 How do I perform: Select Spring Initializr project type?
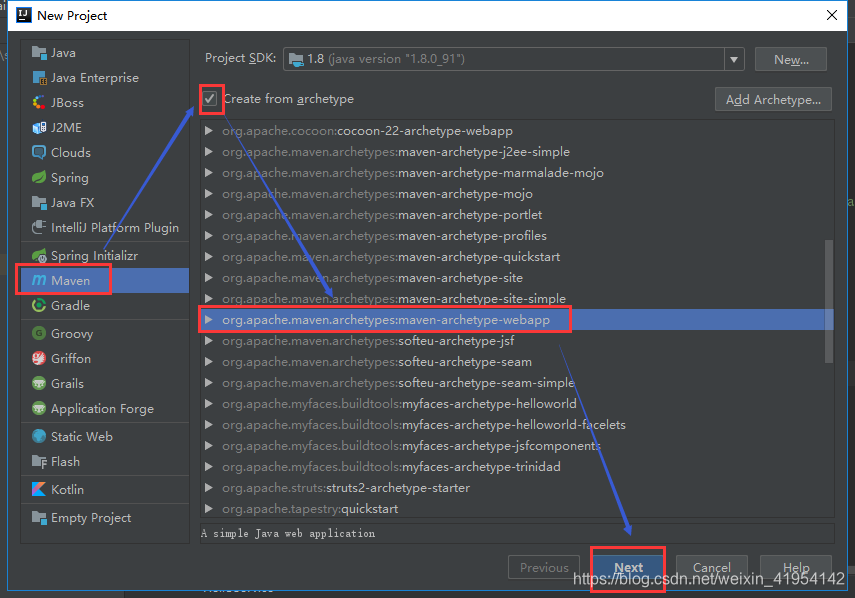point(105,255)
